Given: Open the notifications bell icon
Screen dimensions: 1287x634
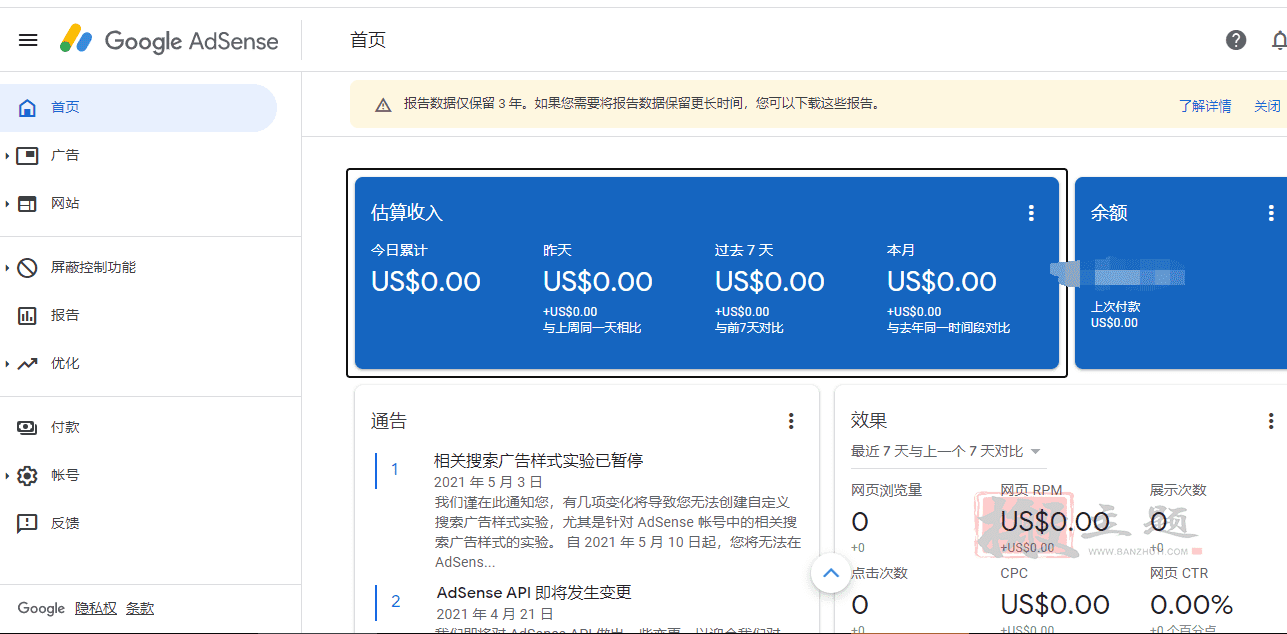Looking at the screenshot, I should pos(1278,40).
